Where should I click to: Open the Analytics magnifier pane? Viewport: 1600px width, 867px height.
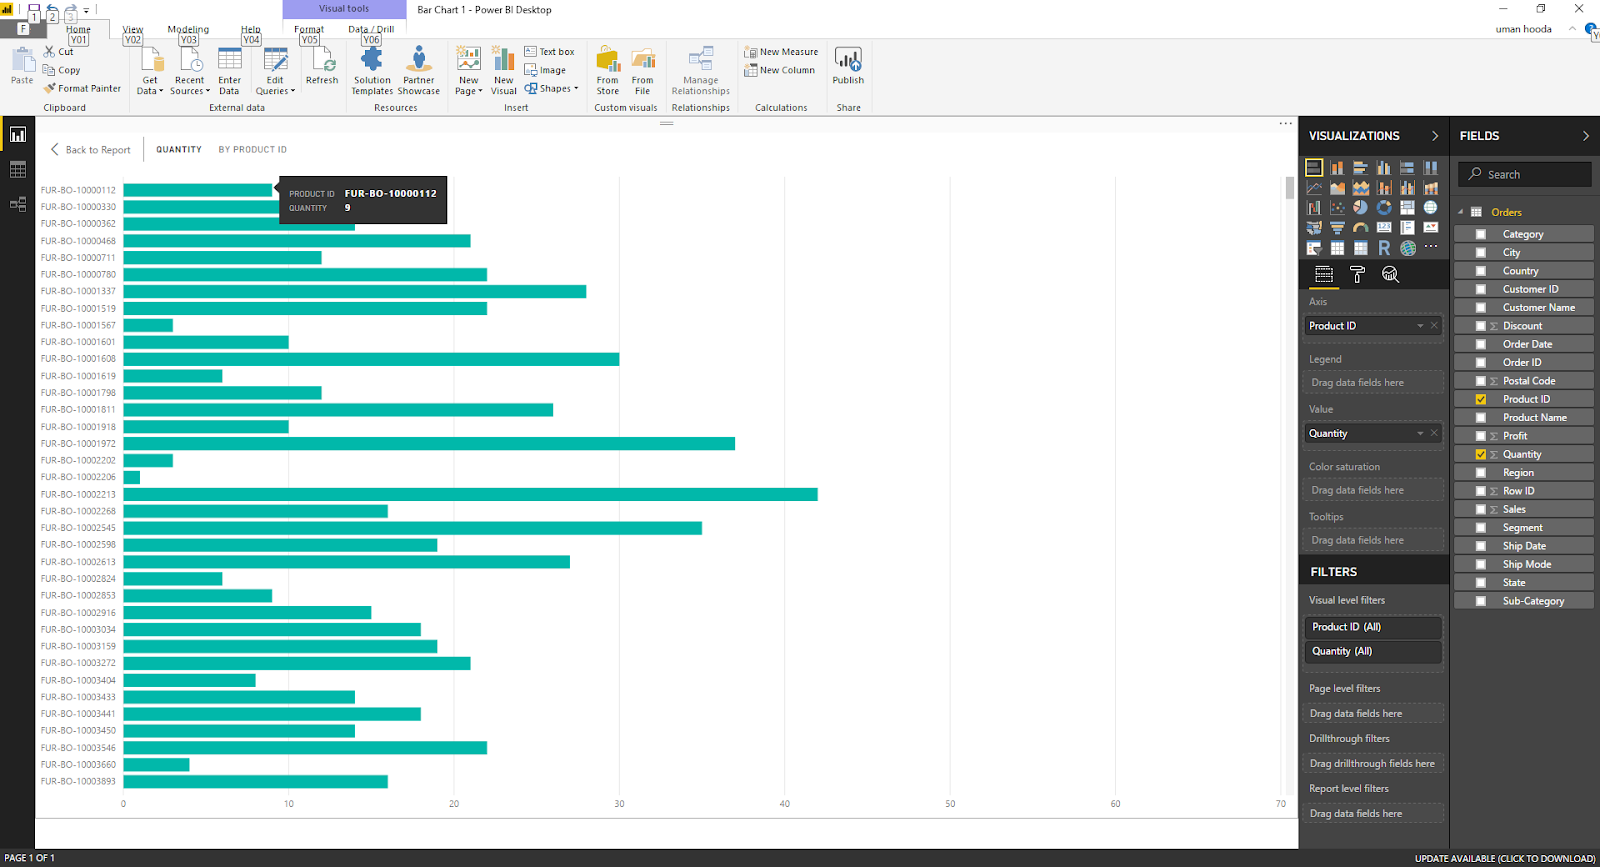click(1390, 274)
